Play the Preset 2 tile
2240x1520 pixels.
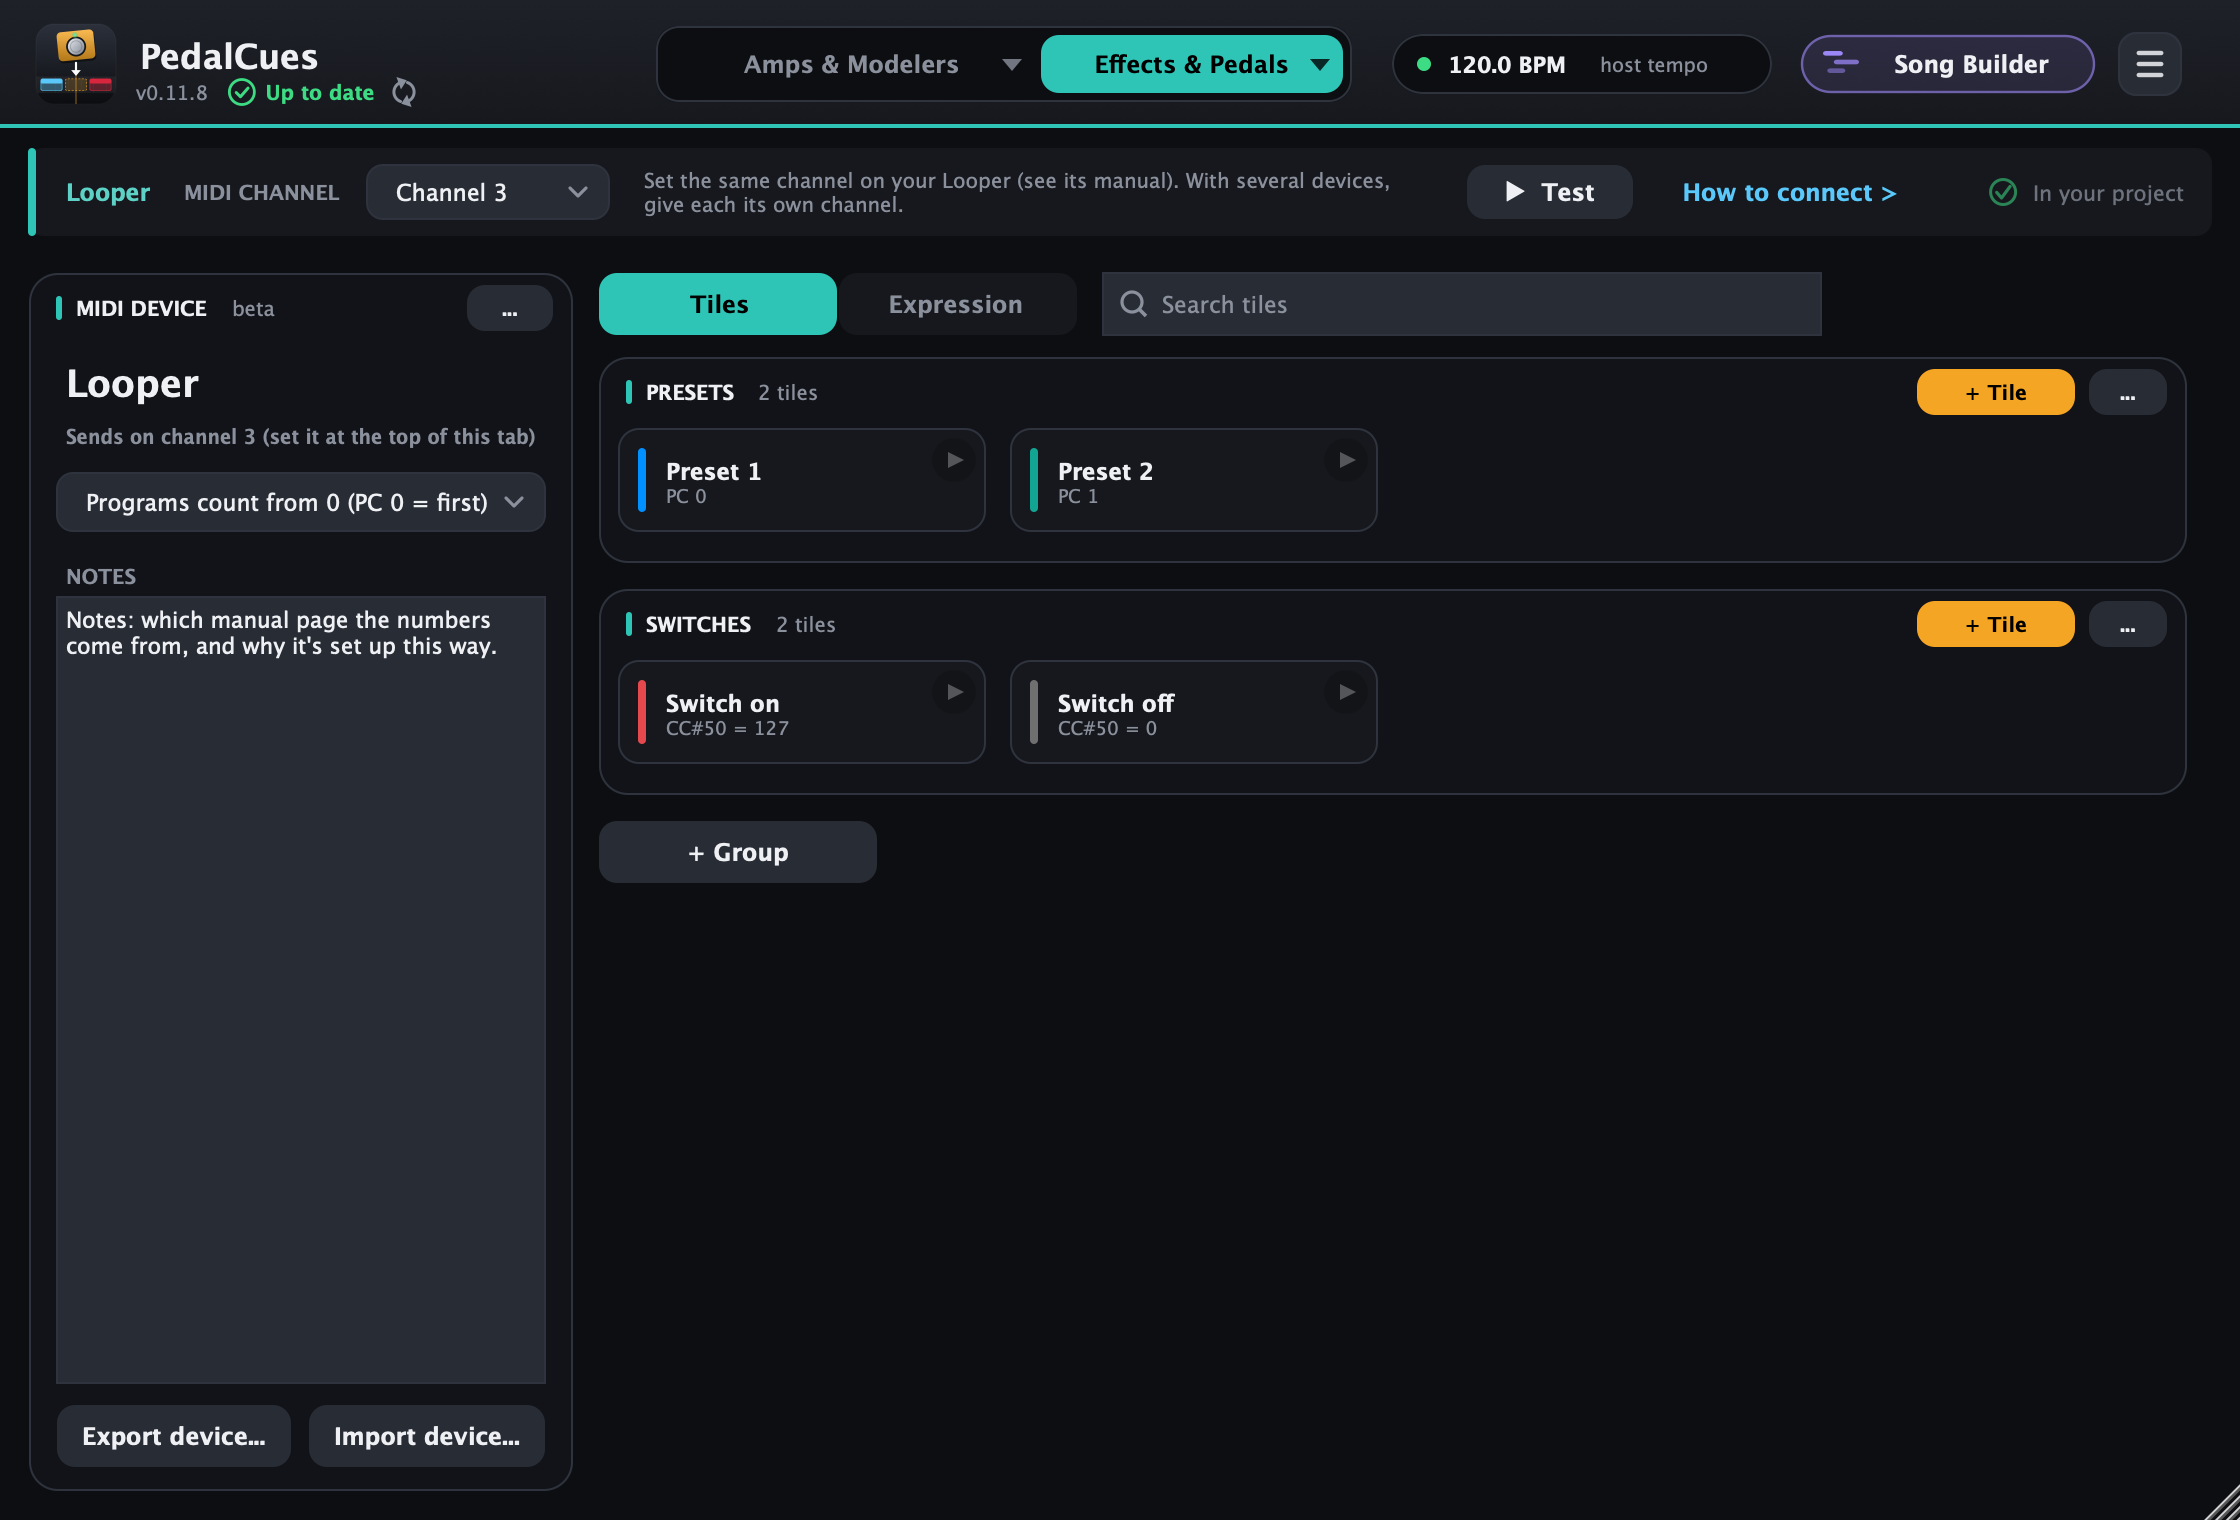1347,460
